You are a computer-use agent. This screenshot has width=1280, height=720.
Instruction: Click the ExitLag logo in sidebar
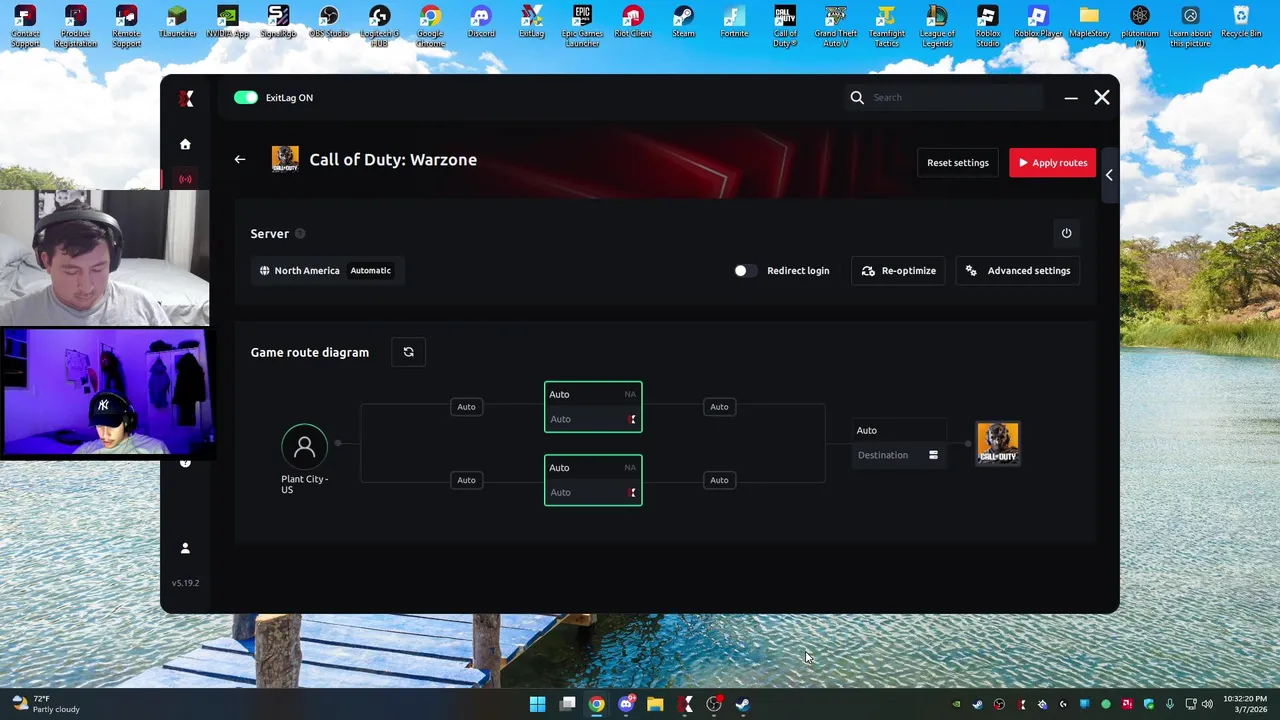coord(185,98)
